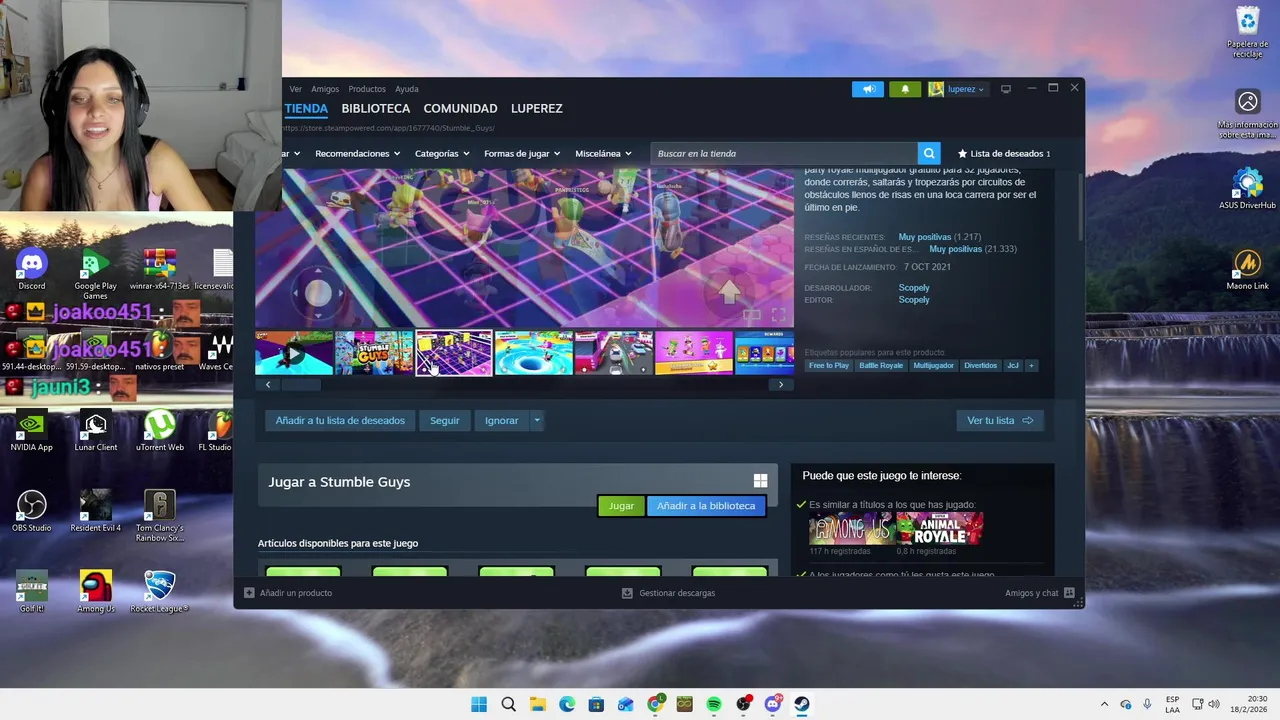Open Steam notifications bell
Screen dimensions: 1280x720
(x=905, y=89)
